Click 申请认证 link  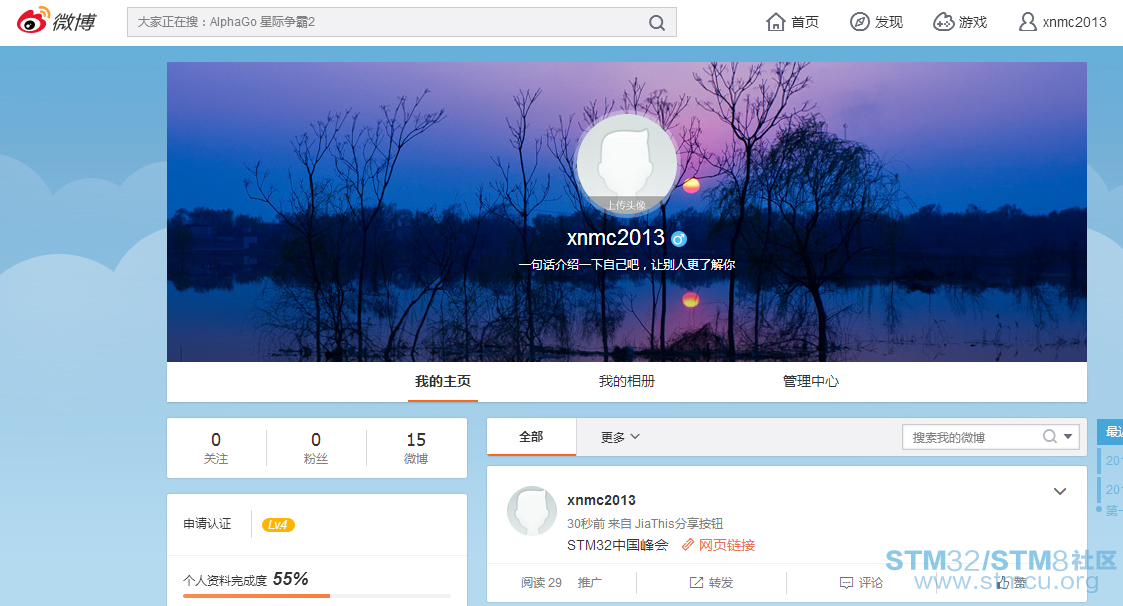[207, 524]
